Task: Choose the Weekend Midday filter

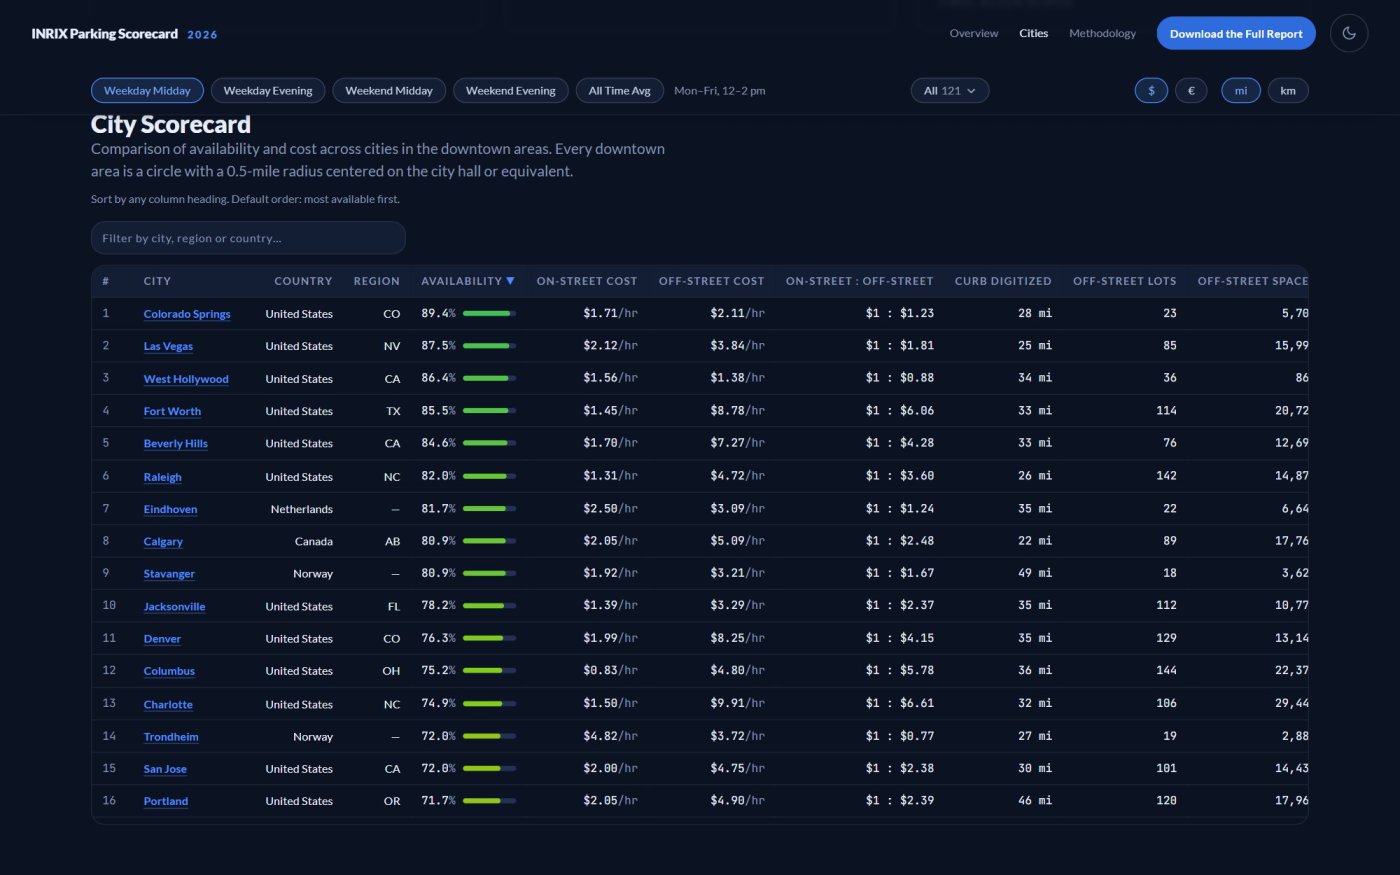Action: 389,90
